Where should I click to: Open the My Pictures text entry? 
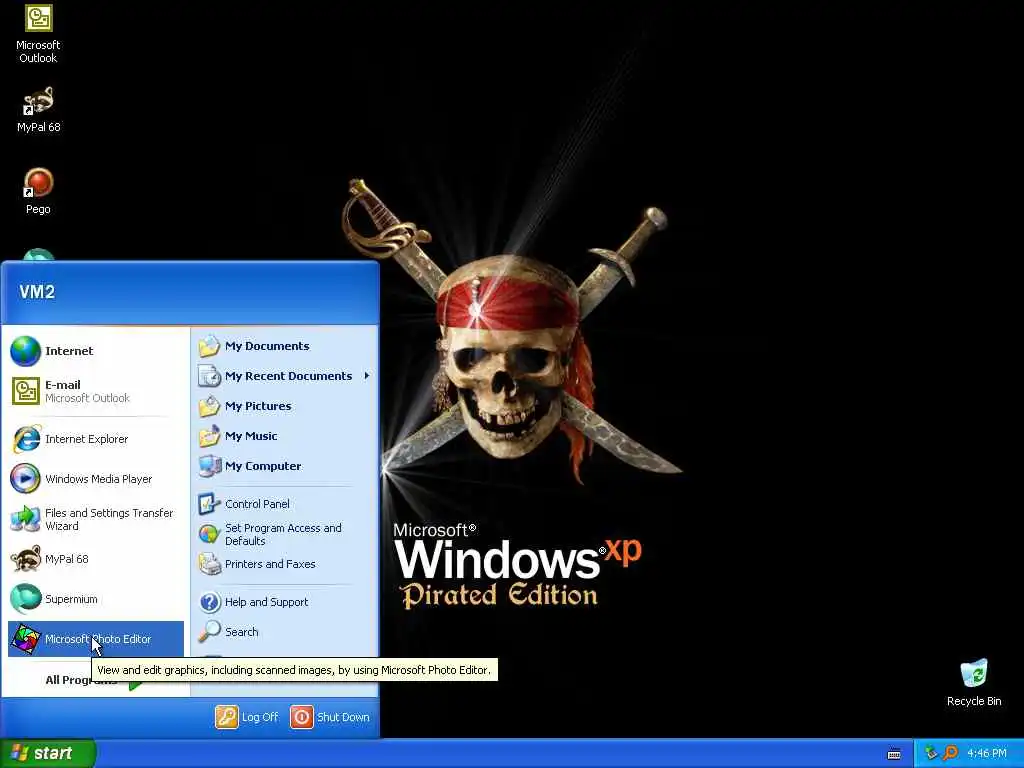point(258,406)
